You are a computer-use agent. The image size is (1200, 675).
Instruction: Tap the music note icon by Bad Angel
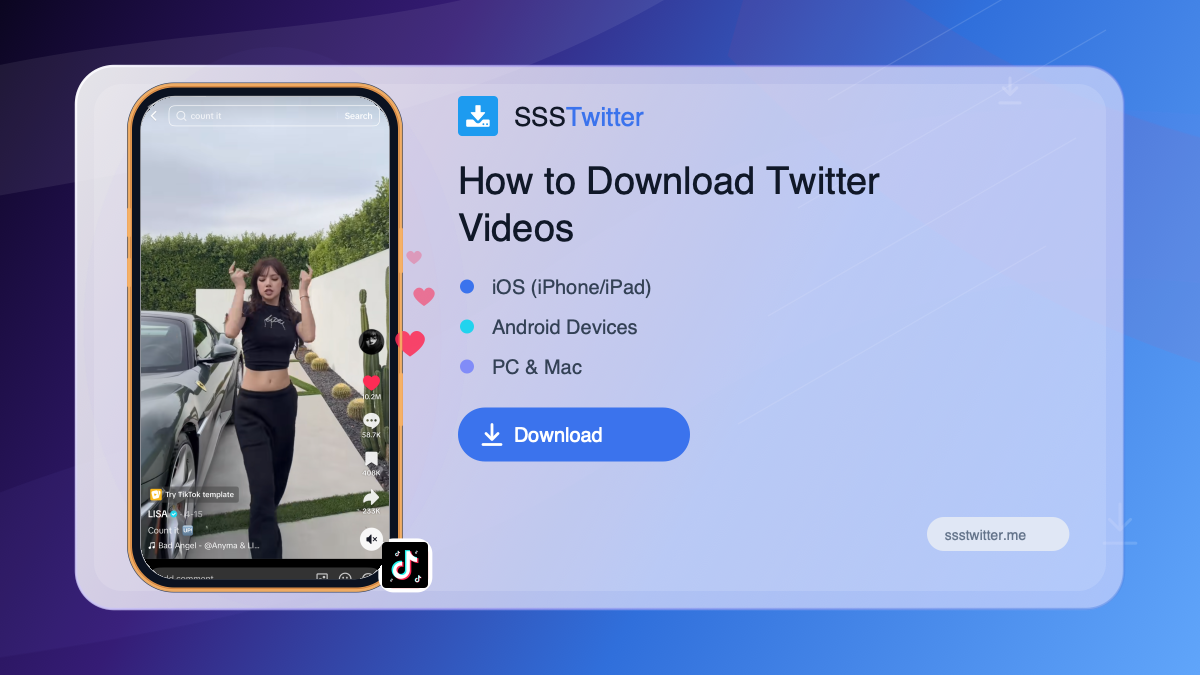point(152,545)
